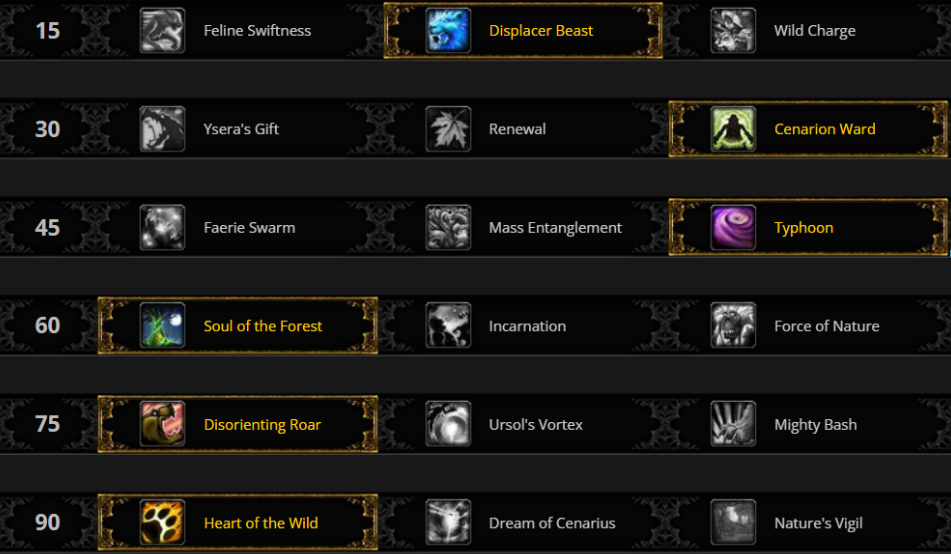Choose the Disorienting Roar bear icon

[x=162, y=424]
